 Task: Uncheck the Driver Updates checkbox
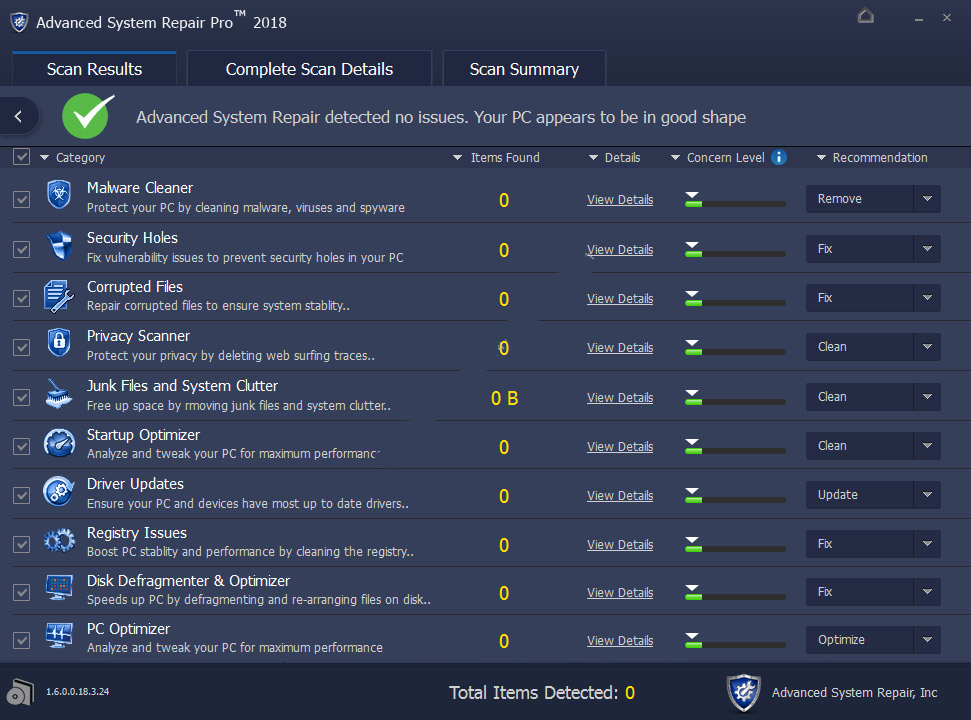click(22, 495)
